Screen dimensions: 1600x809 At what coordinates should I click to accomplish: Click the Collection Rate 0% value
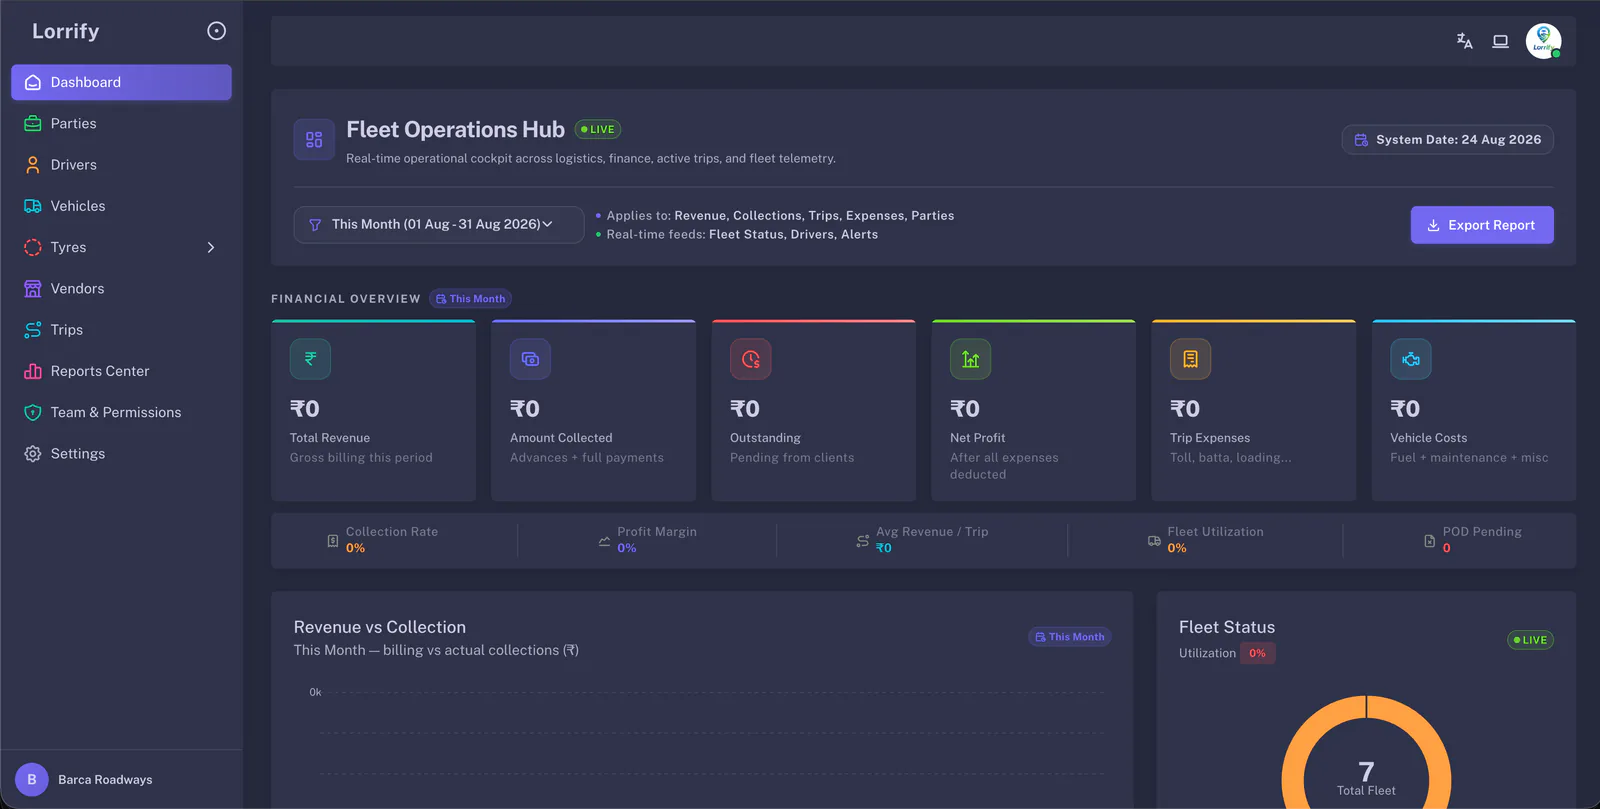(355, 548)
